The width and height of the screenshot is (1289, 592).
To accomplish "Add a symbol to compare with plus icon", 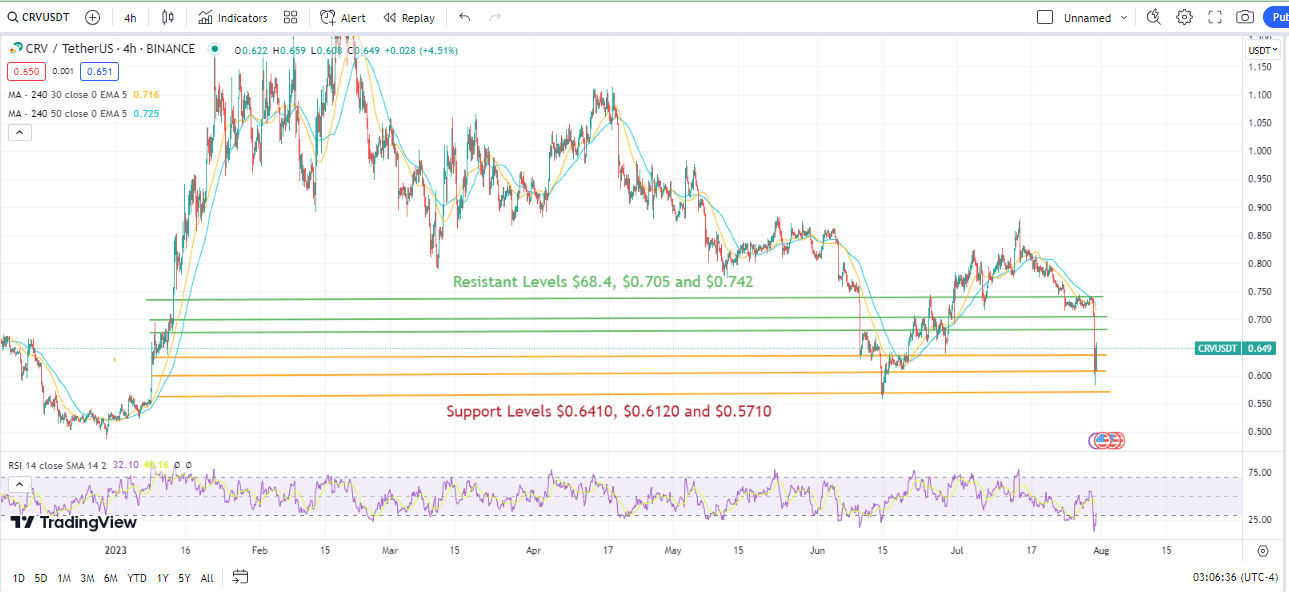I will pos(93,17).
